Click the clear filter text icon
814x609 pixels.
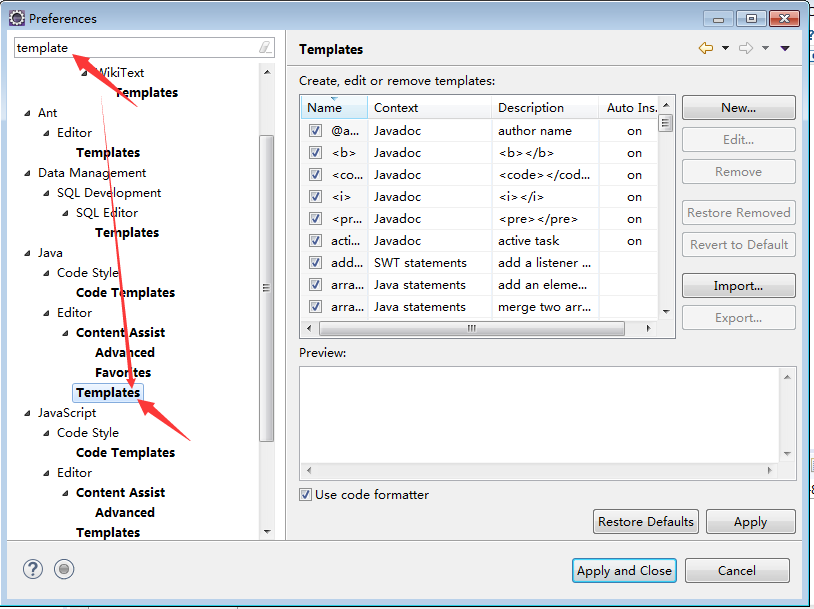(x=265, y=48)
